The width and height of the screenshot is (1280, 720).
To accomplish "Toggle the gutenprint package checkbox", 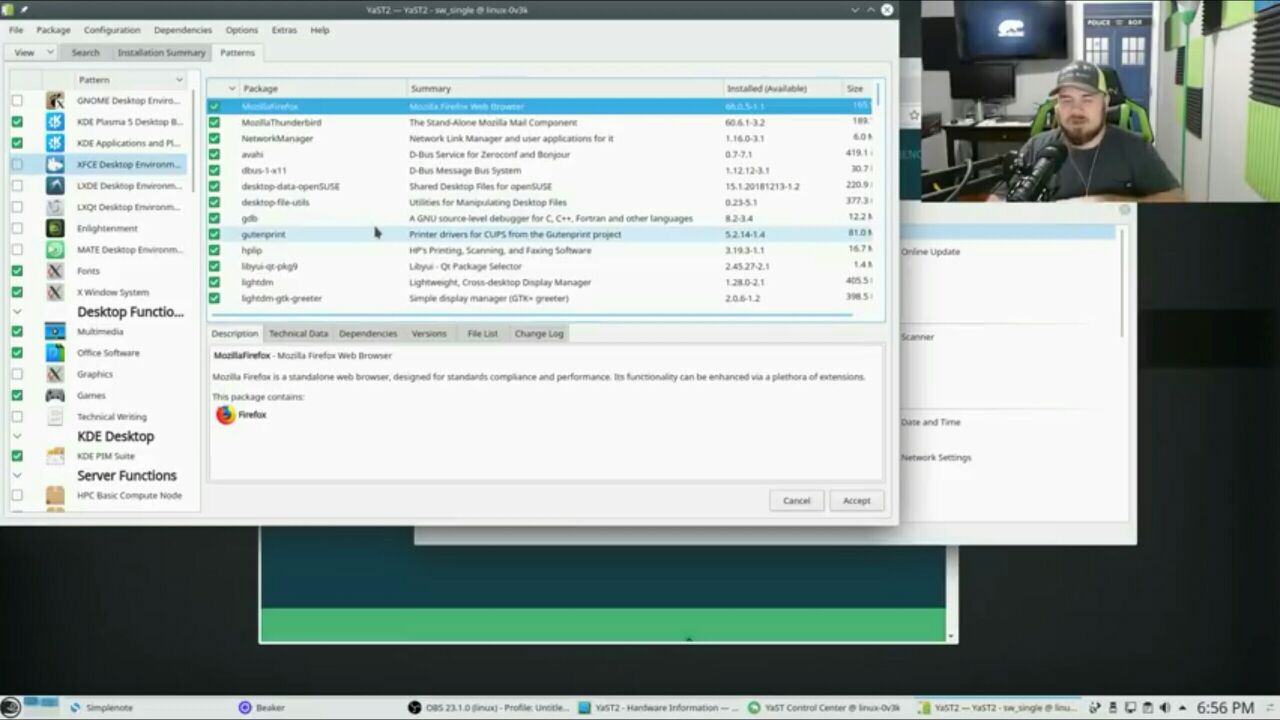I will (214, 234).
